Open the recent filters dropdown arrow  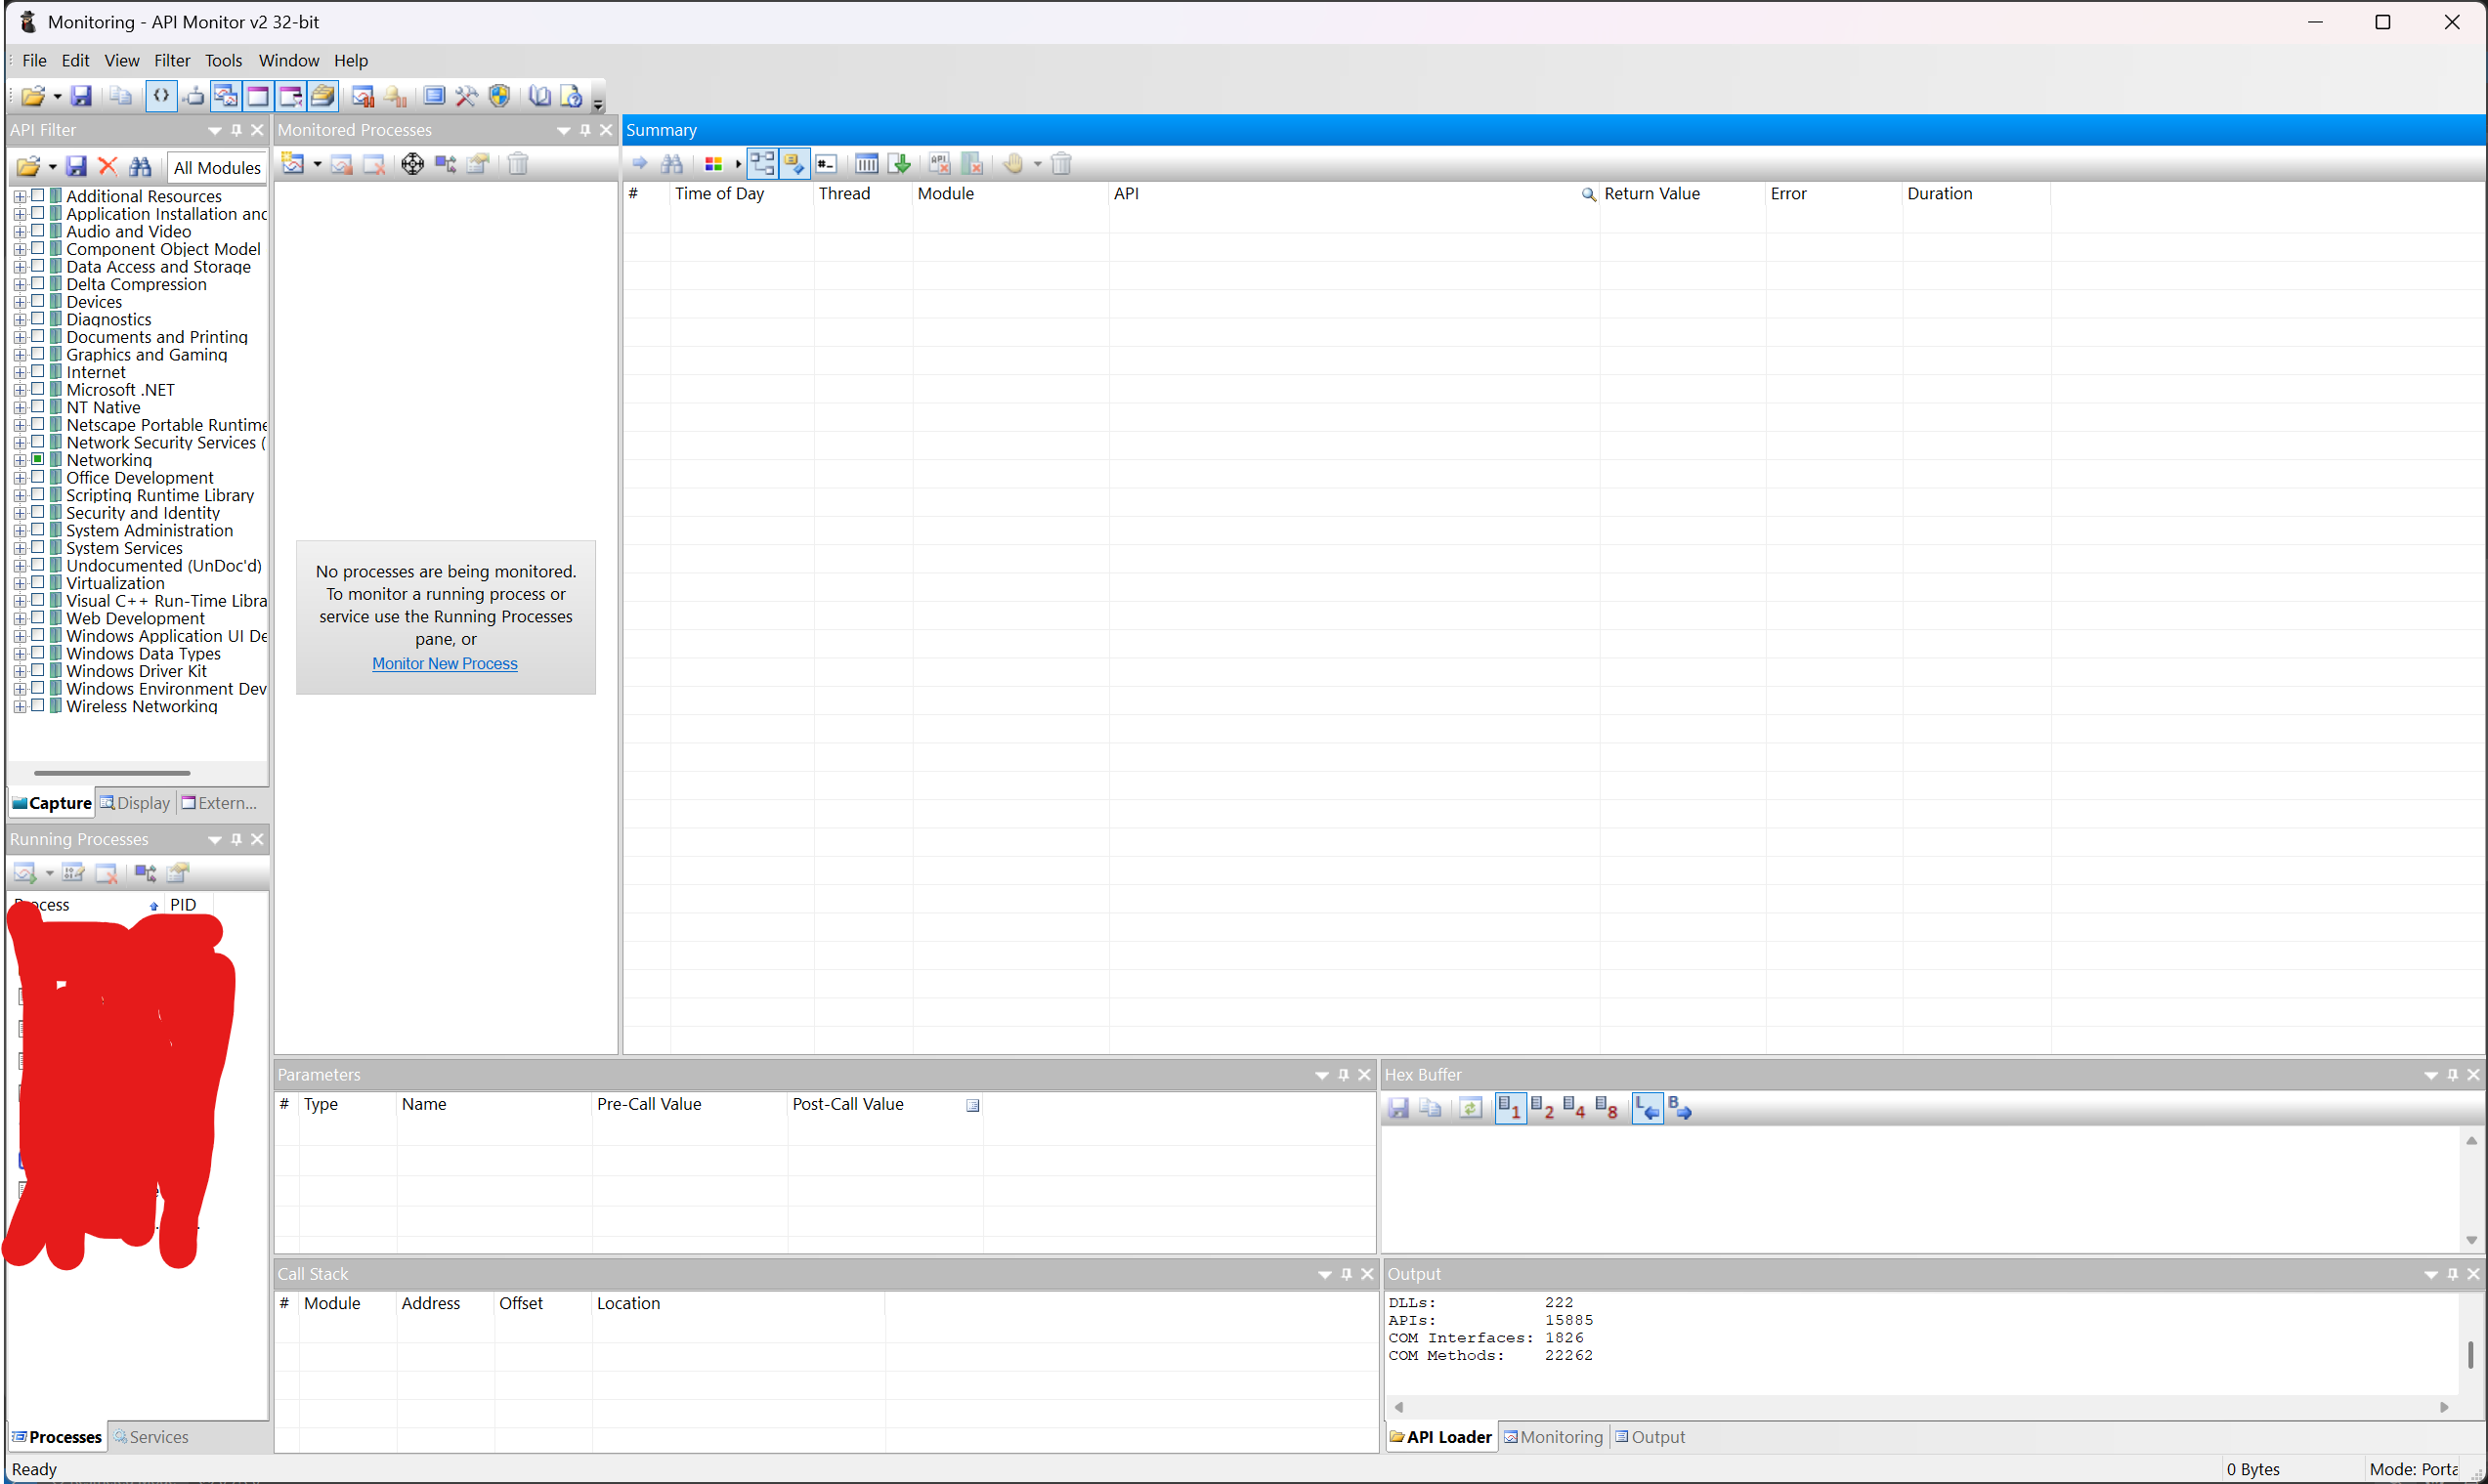pyautogui.click(x=53, y=166)
